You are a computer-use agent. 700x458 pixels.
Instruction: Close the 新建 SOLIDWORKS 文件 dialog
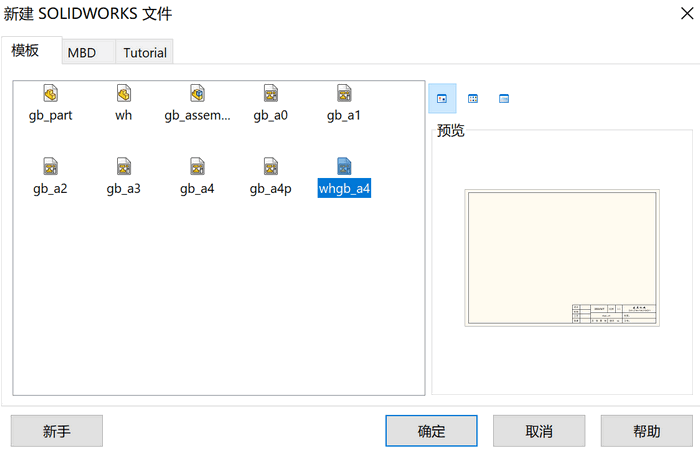pos(687,13)
